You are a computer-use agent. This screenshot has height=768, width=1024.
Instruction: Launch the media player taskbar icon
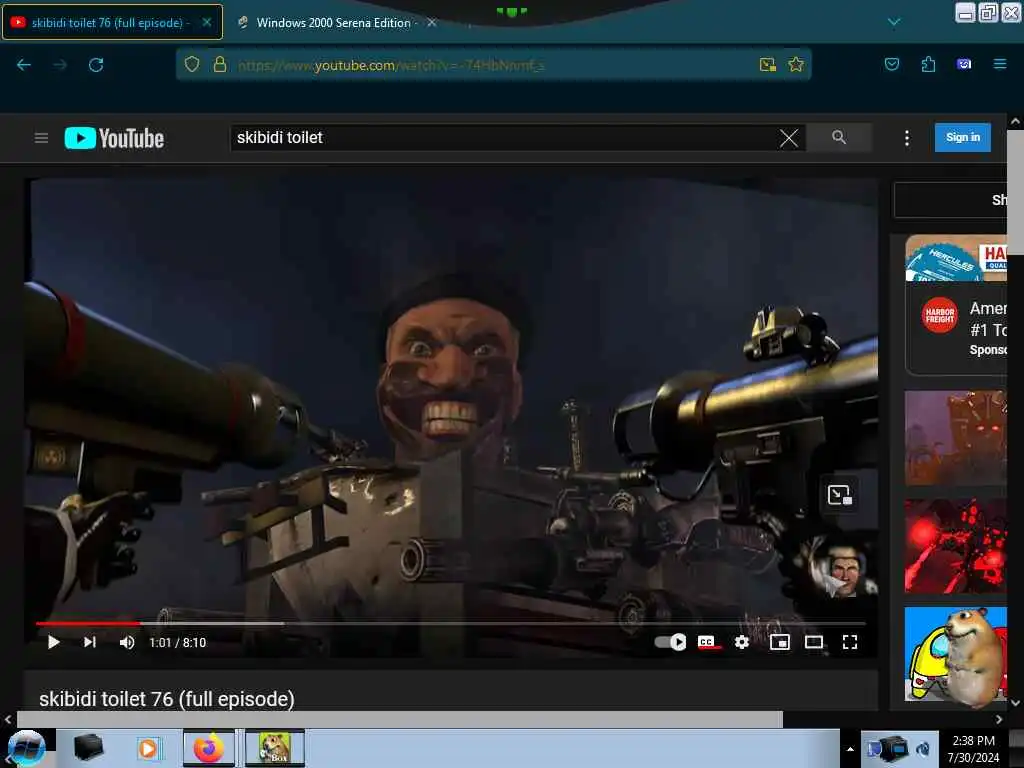[x=148, y=748]
